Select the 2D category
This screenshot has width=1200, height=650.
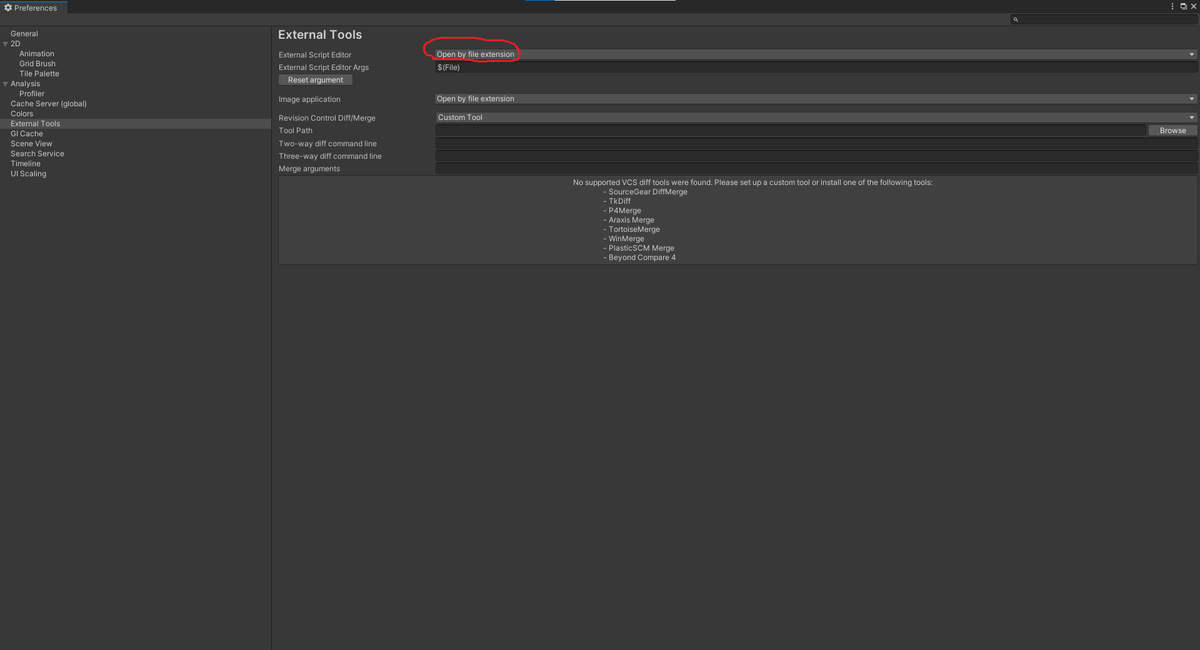click(x=15, y=44)
